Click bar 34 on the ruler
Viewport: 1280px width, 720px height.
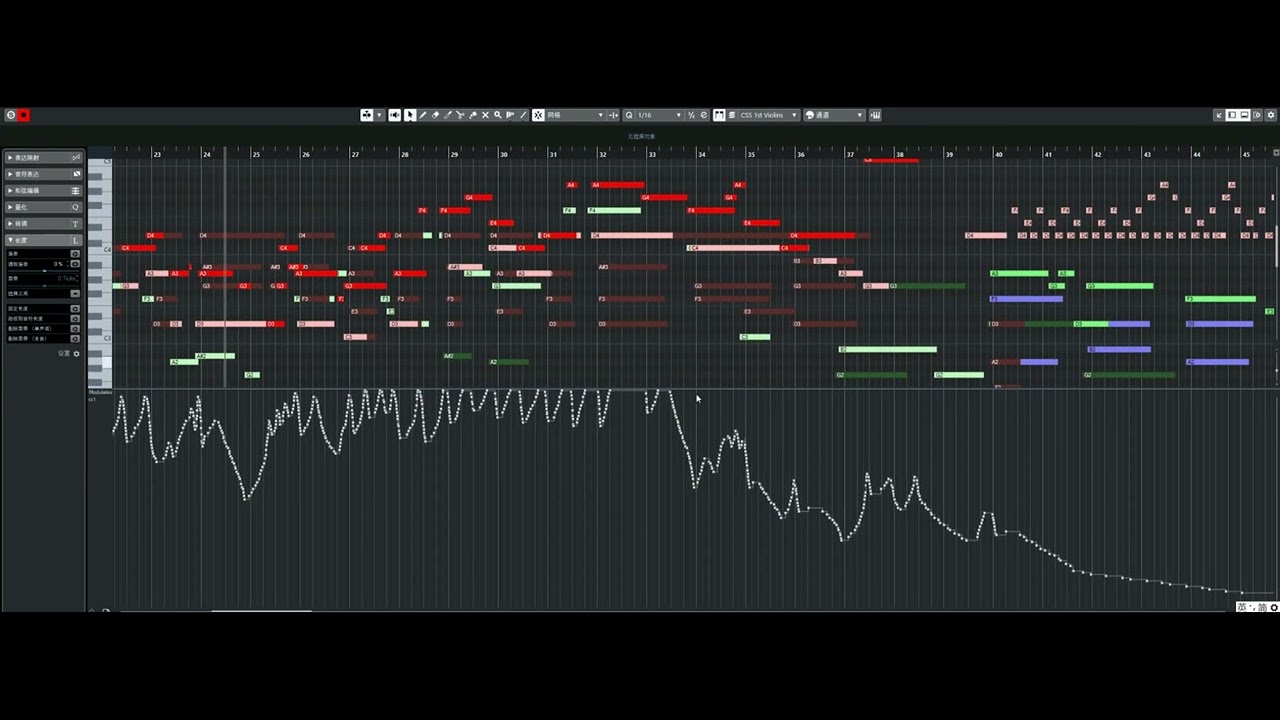click(702, 154)
